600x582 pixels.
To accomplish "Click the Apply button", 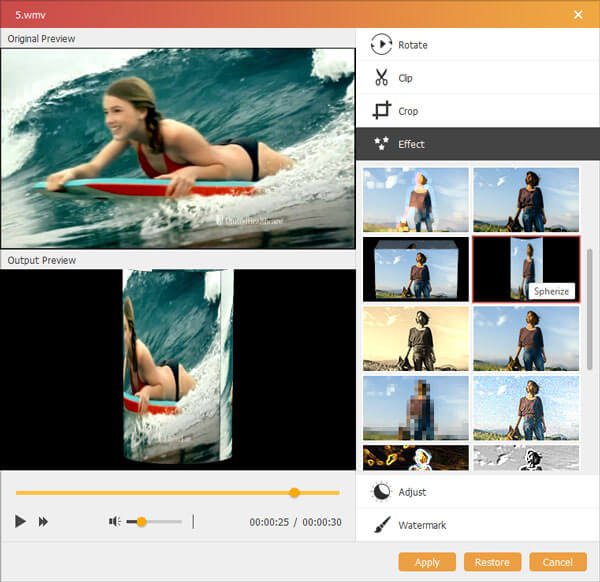I will tap(427, 562).
